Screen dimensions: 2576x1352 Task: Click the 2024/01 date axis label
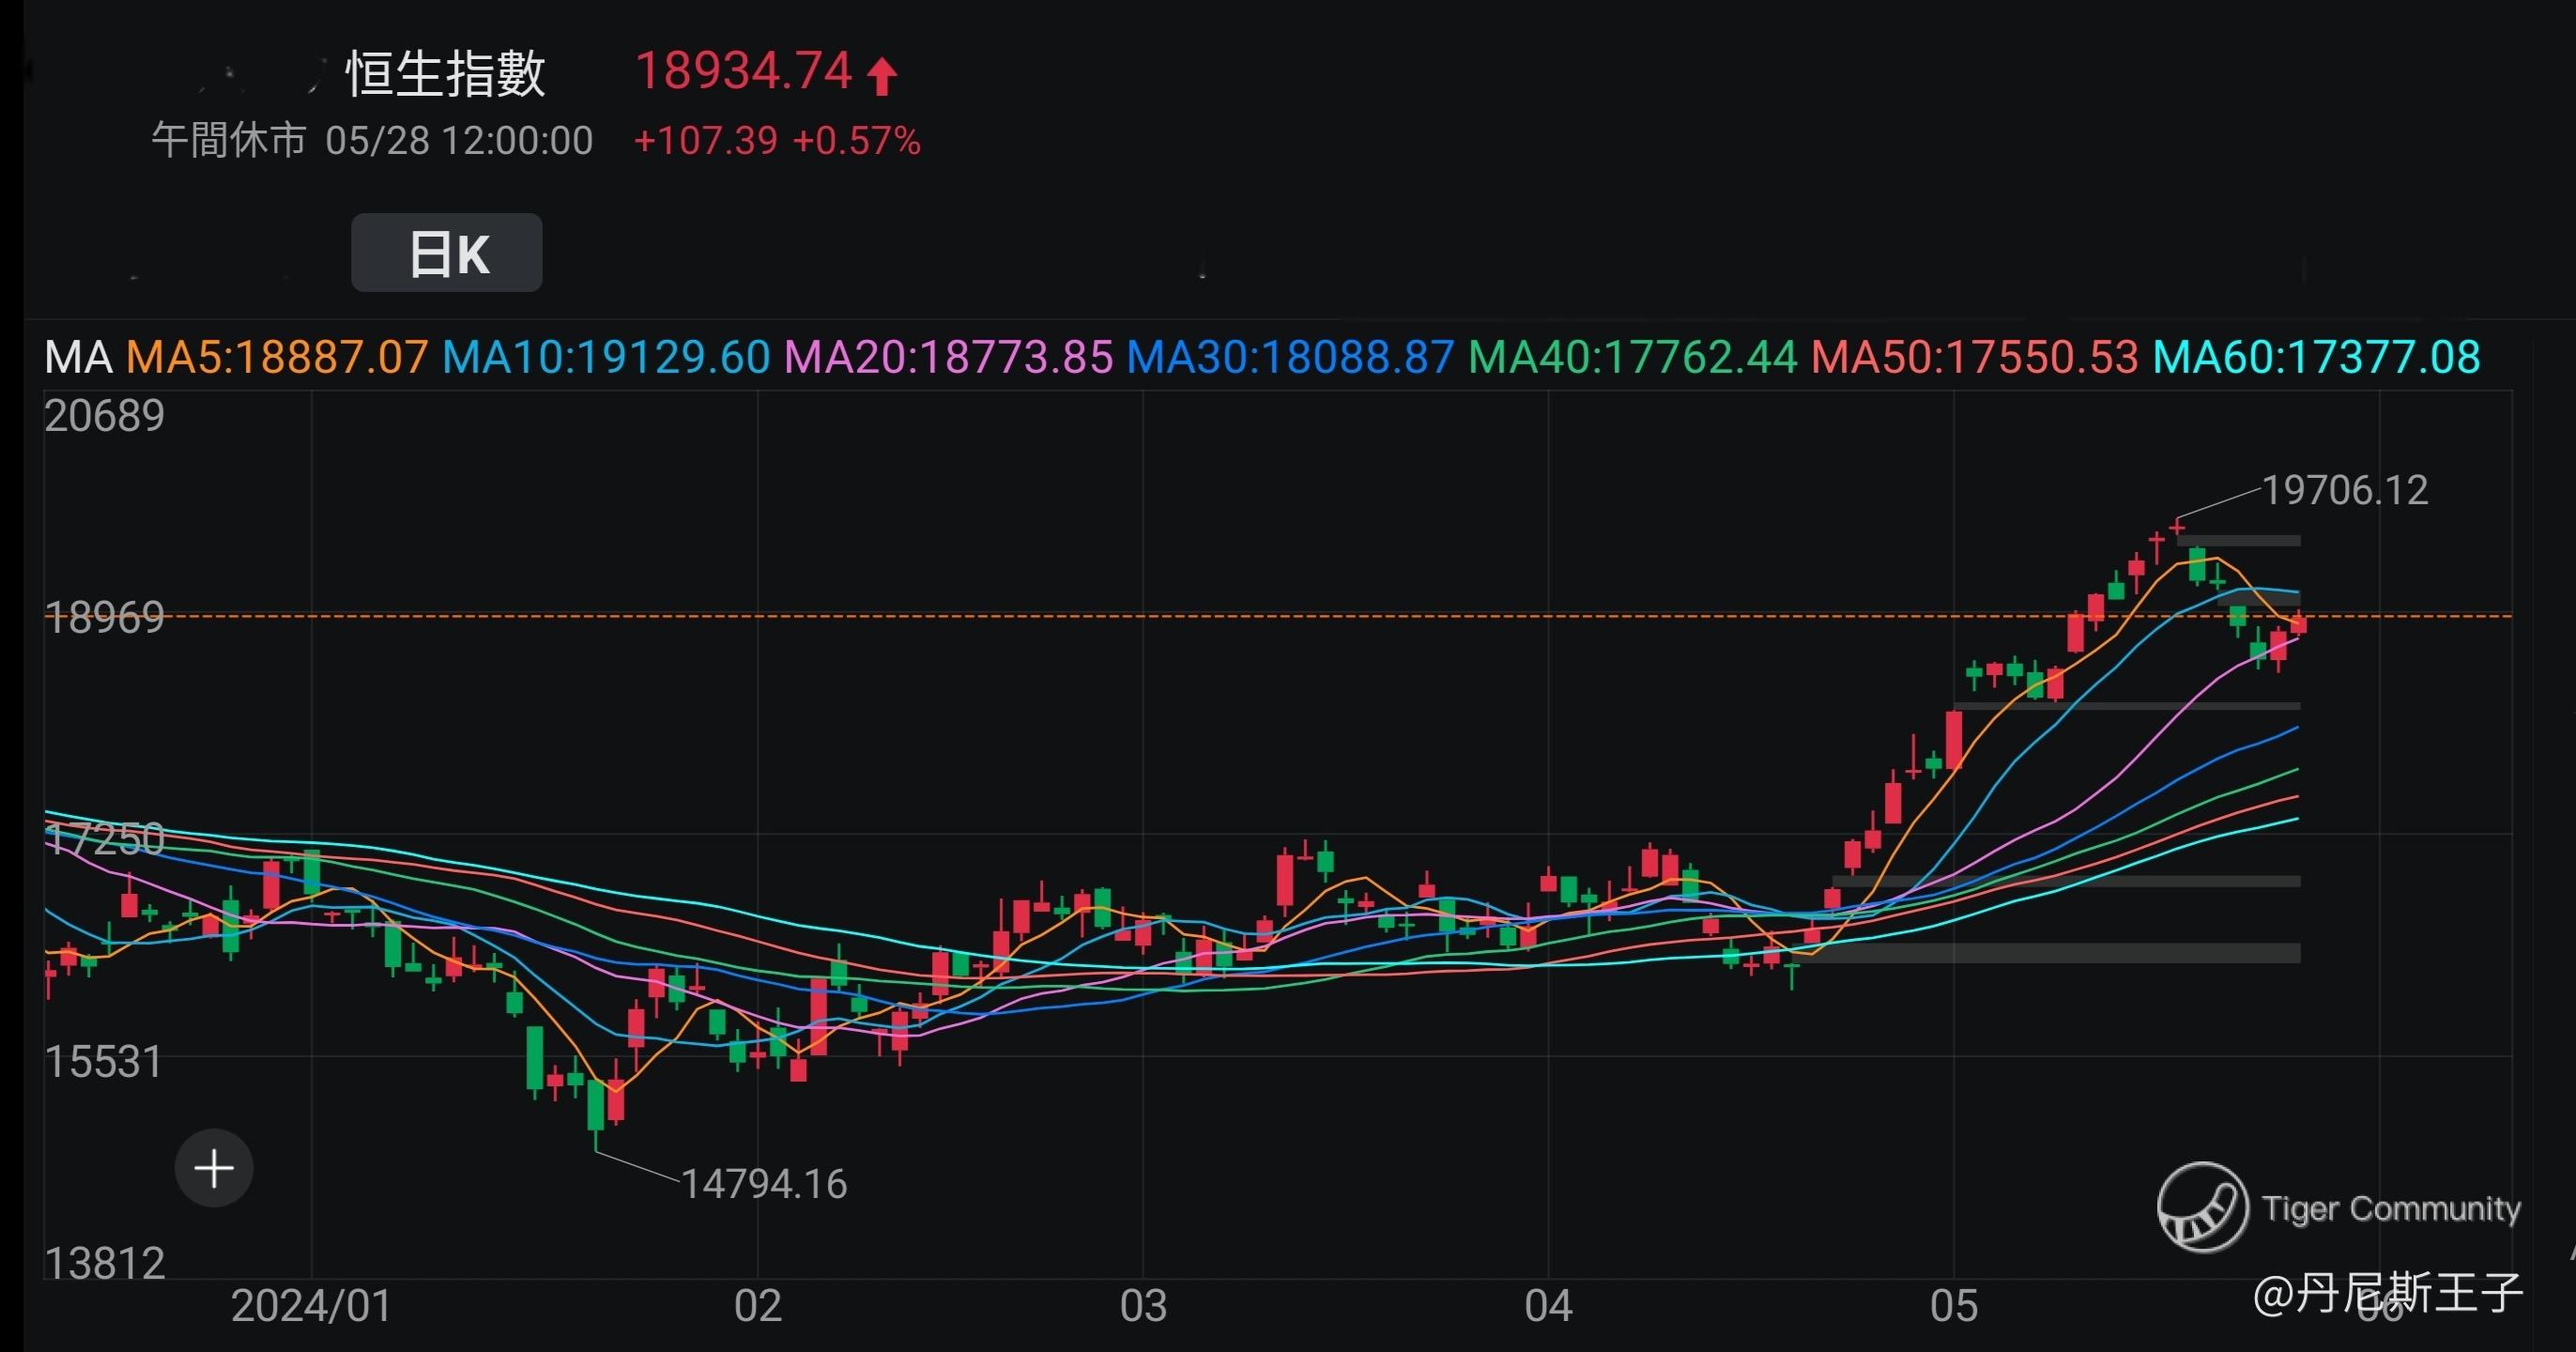tap(311, 1306)
